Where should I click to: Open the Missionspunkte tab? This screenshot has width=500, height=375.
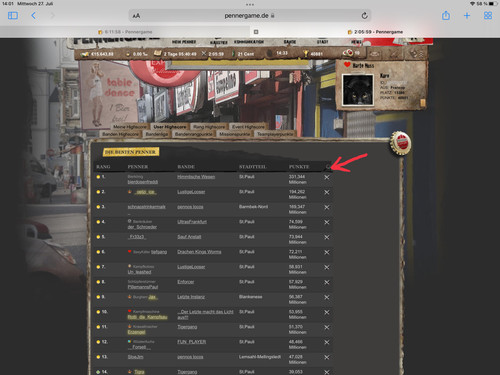(x=235, y=134)
